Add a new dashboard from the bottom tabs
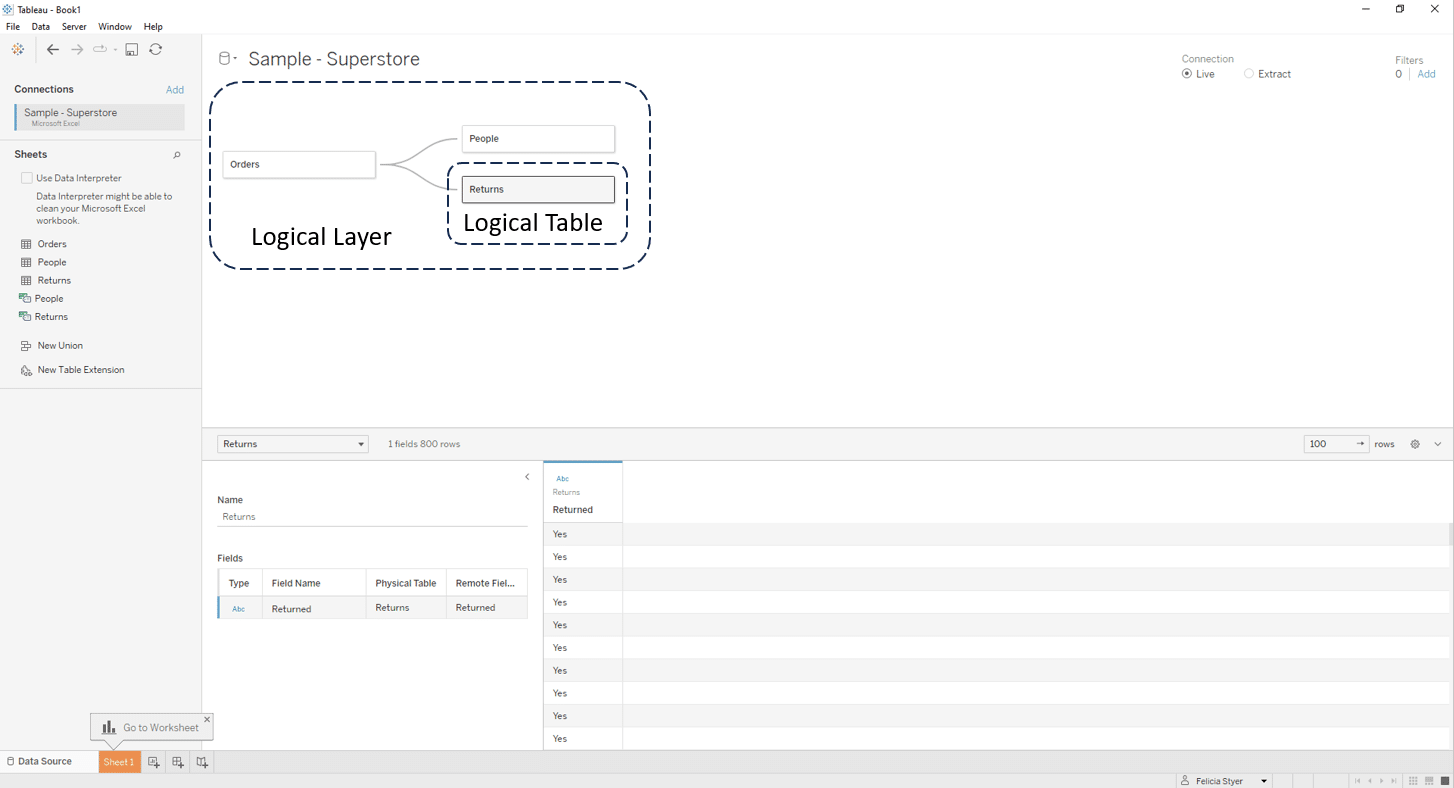 point(178,762)
